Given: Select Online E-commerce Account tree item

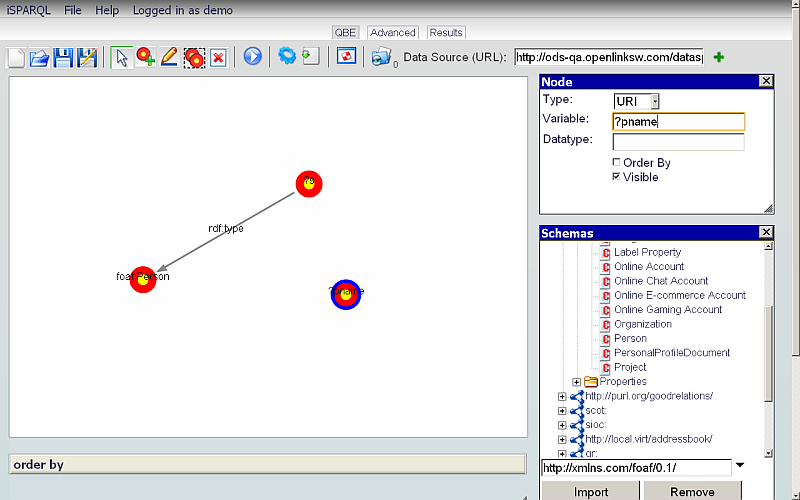Looking at the screenshot, I should (x=680, y=295).
